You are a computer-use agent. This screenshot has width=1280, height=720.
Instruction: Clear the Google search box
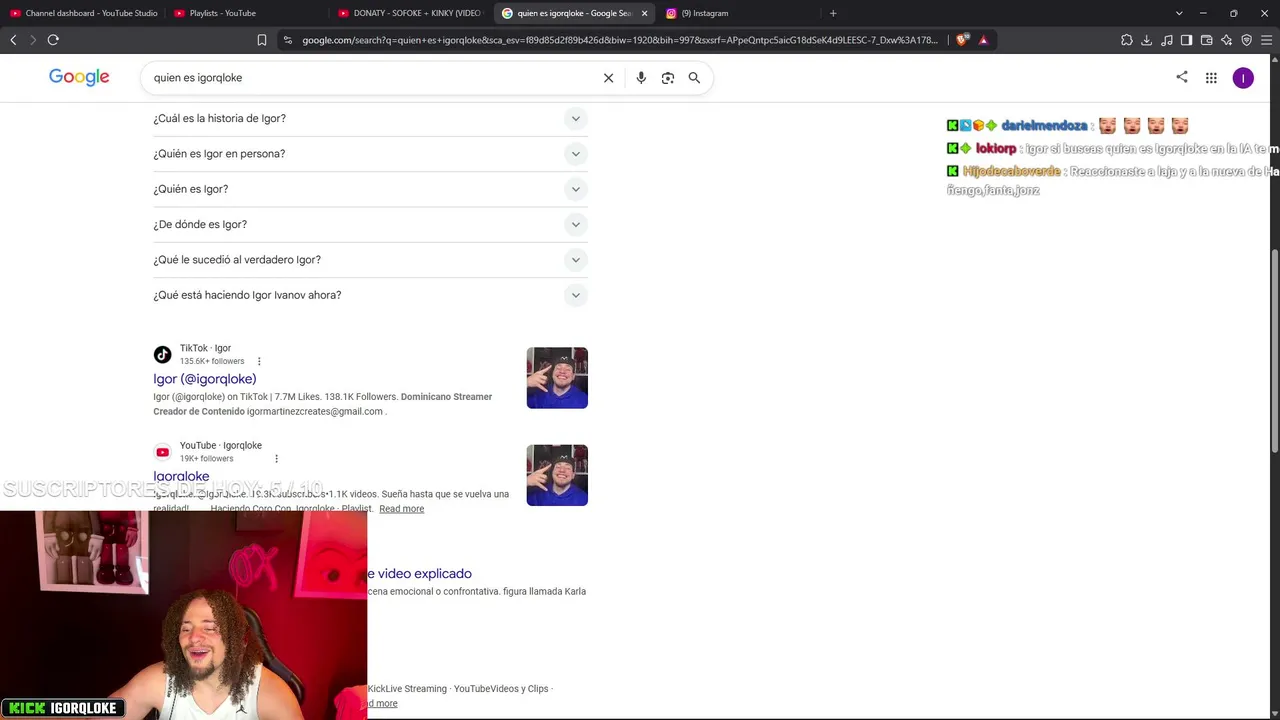pos(608,78)
